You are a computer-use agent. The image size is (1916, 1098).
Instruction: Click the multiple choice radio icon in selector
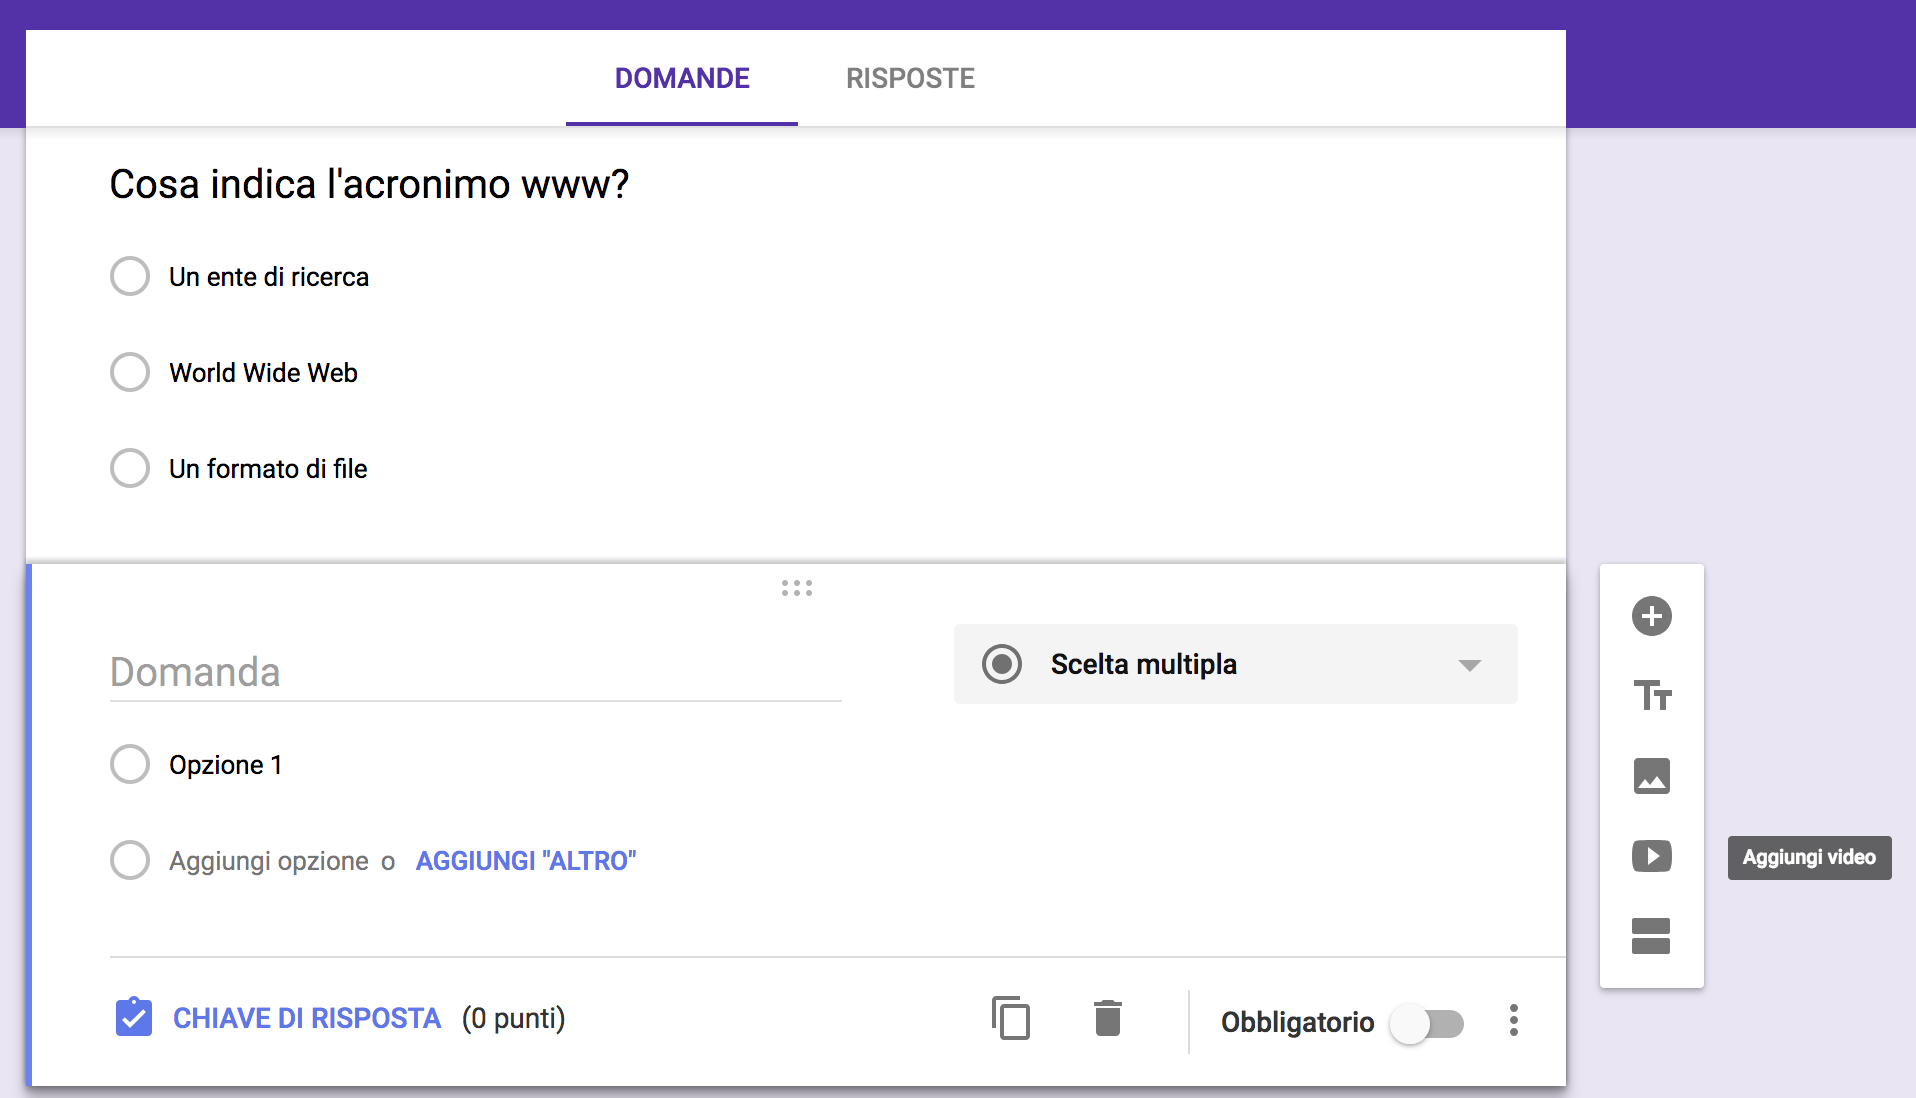pos(1002,664)
